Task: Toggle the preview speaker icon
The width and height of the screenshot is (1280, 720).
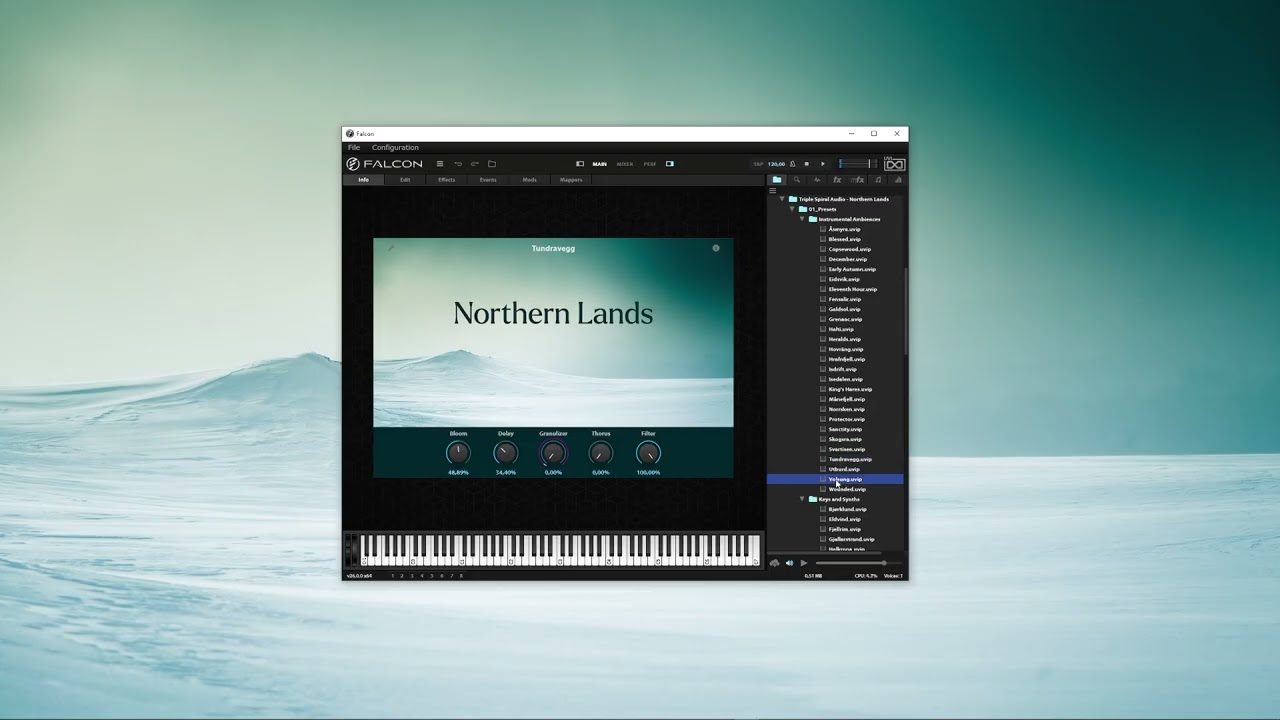Action: click(789, 563)
